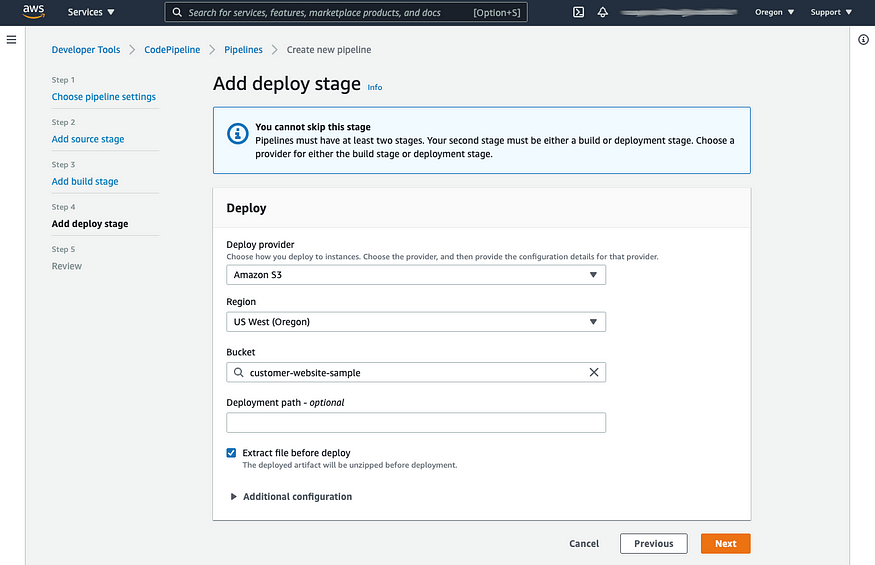Cancel pipeline creation
The height and width of the screenshot is (565, 875).
(x=584, y=543)
